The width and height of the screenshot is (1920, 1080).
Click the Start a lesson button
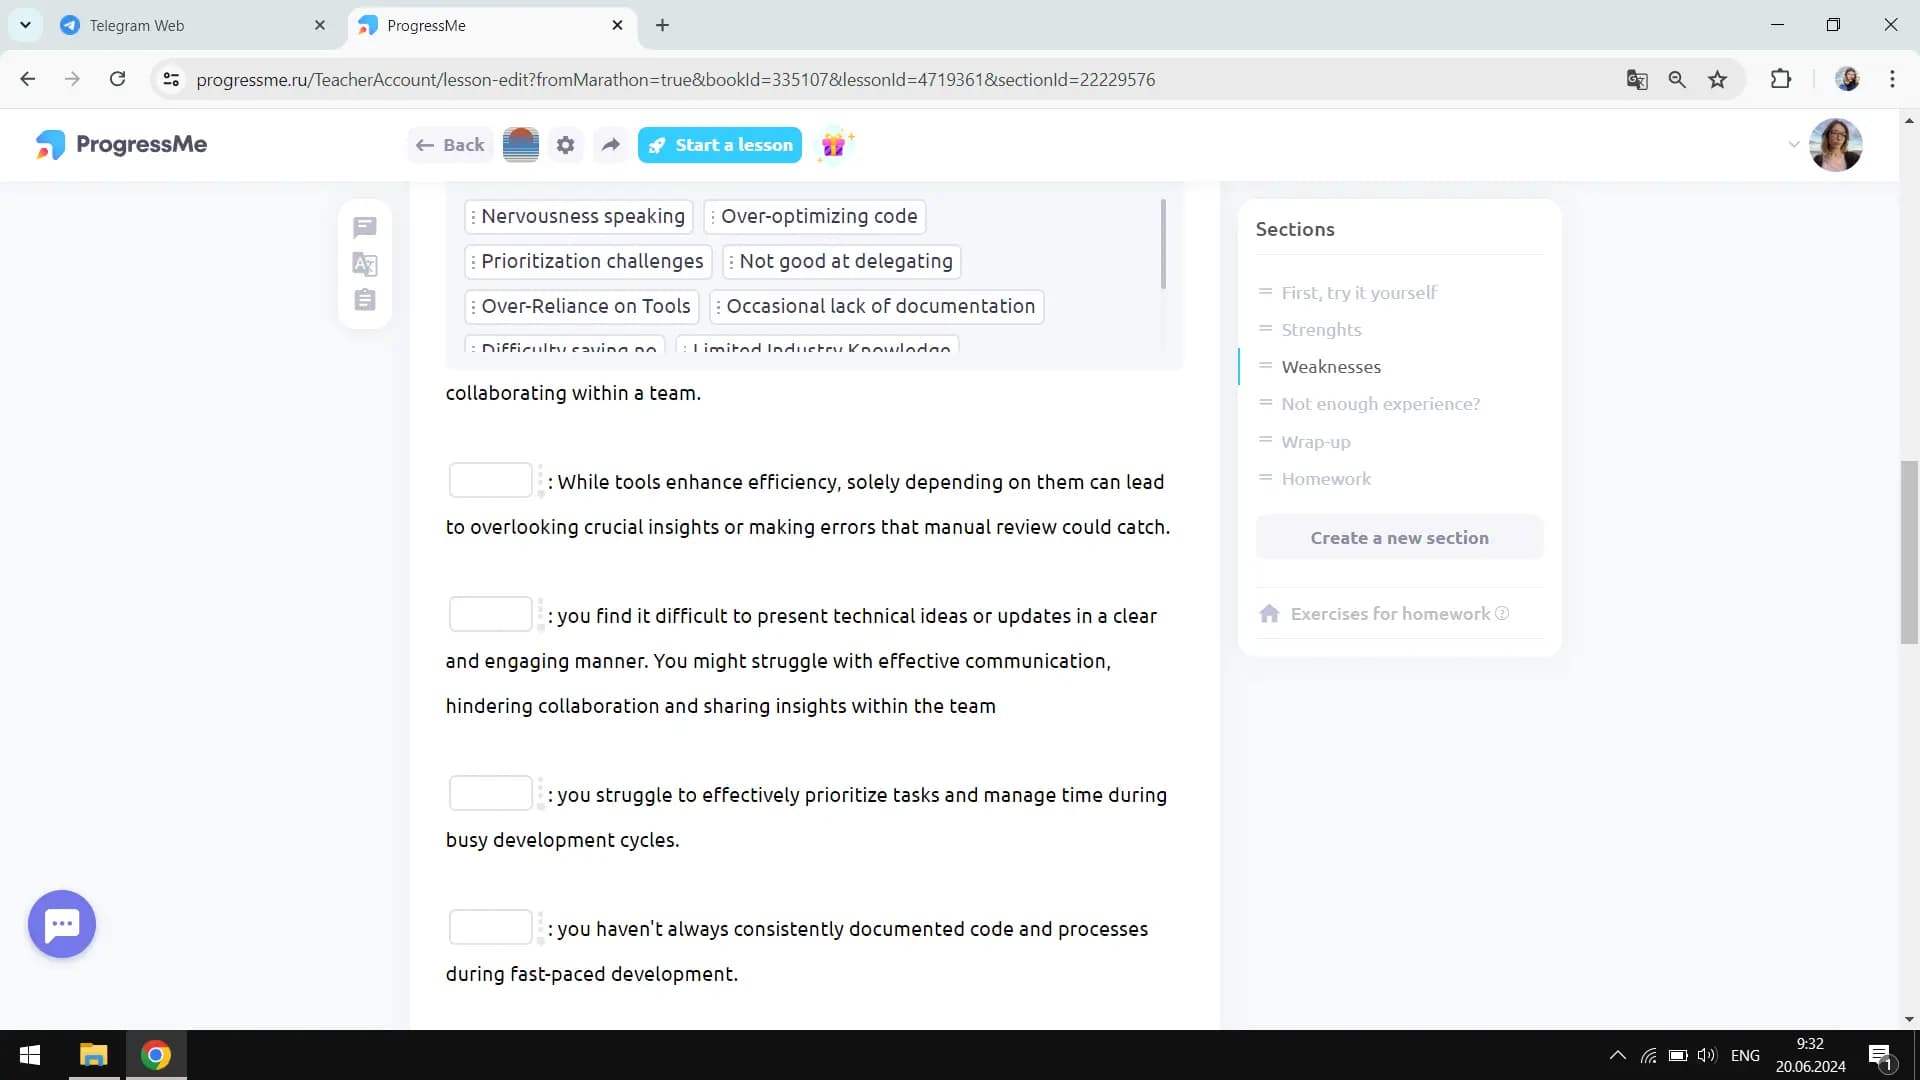click(x=720, y=145)
